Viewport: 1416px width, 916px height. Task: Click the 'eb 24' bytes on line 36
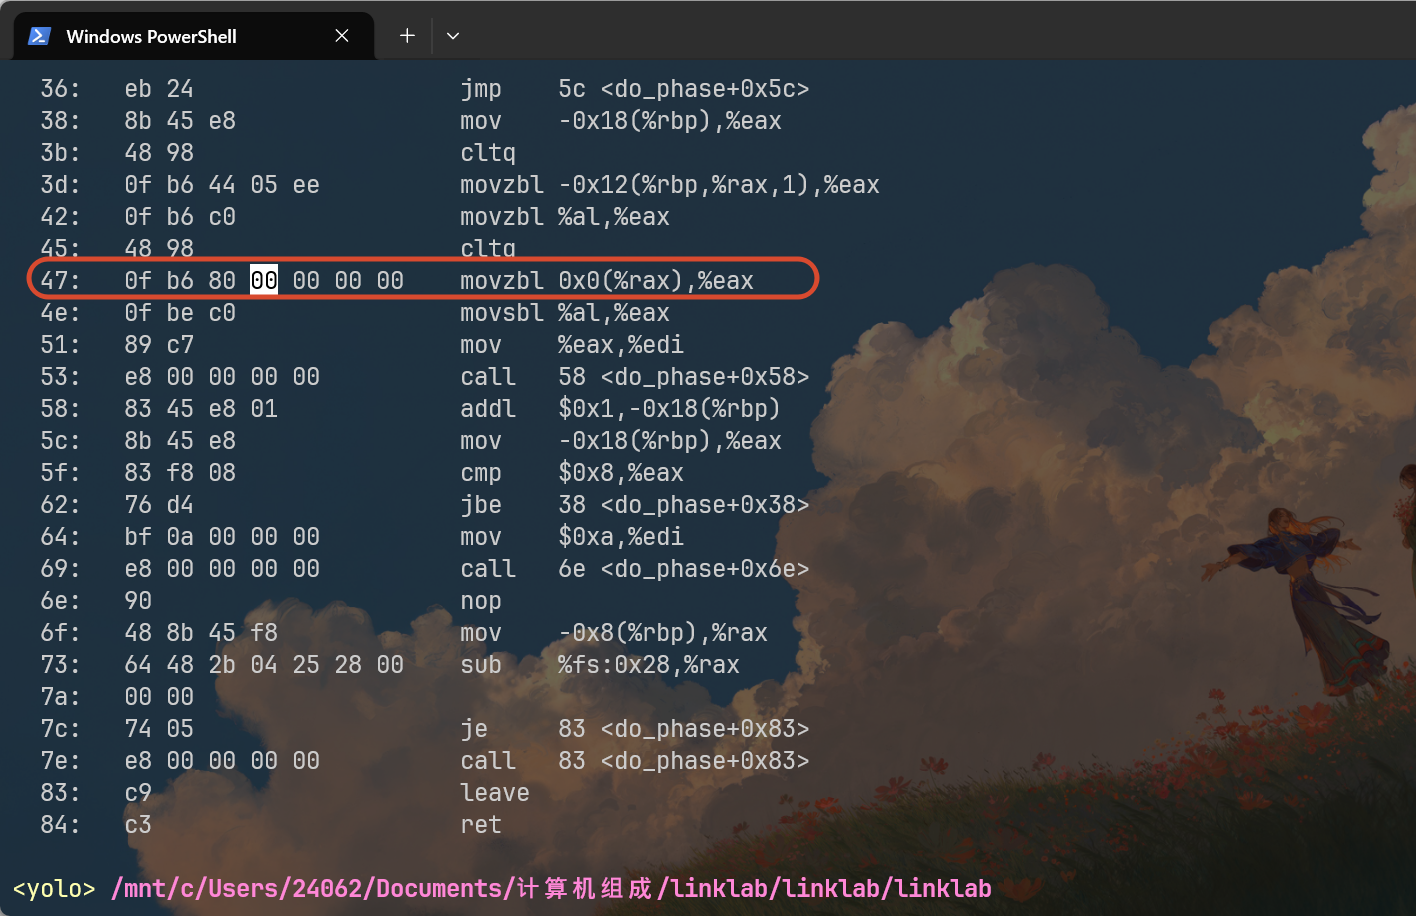(x=159, y=89)
